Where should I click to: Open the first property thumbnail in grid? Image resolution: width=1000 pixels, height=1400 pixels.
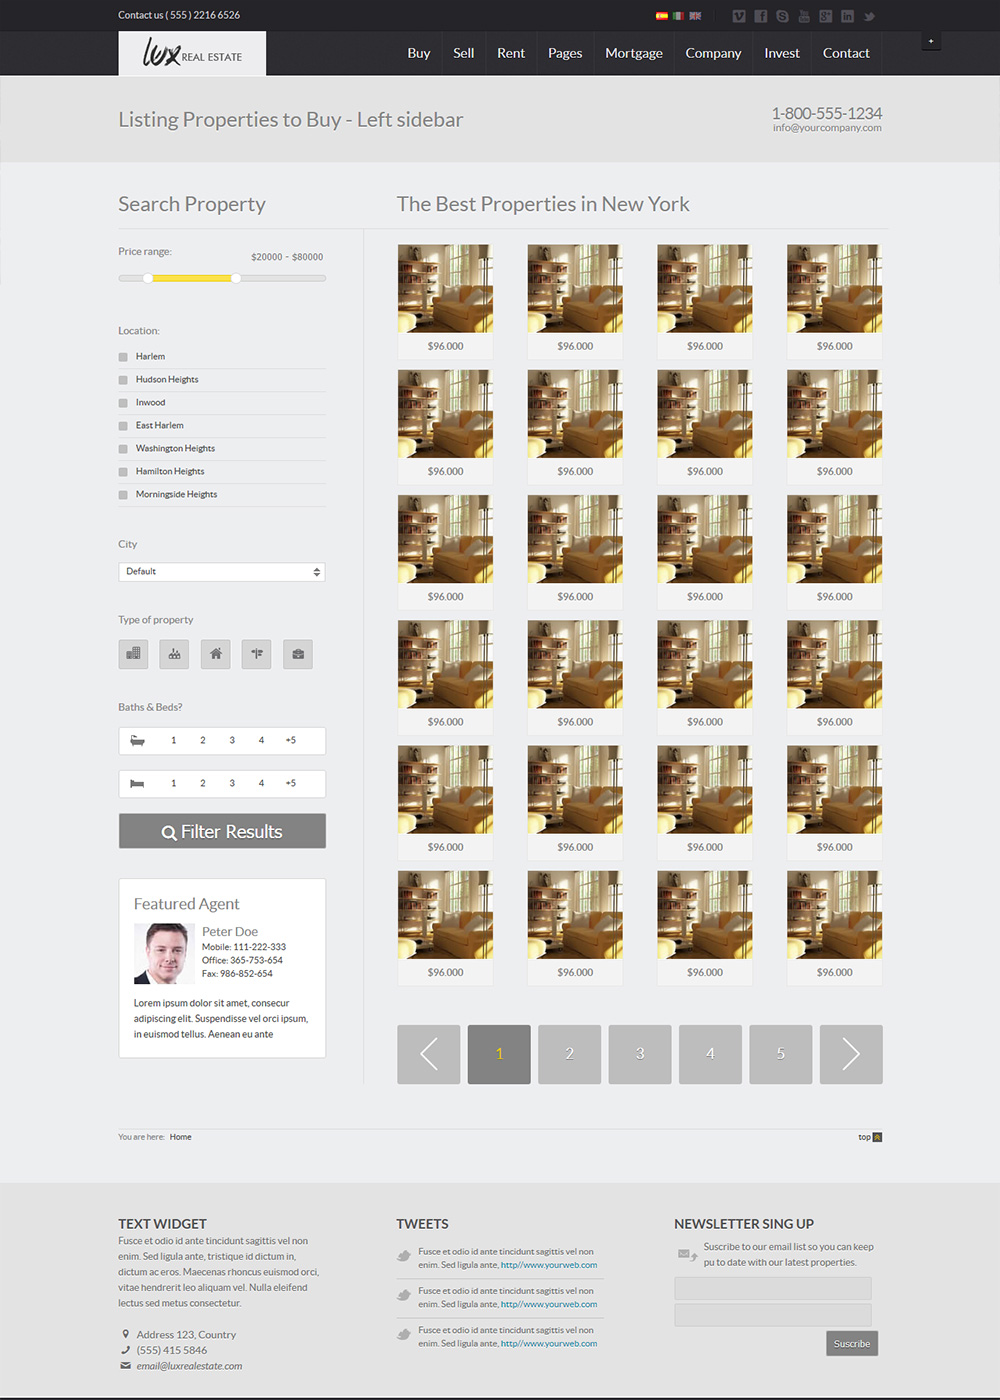pos(445,289)
